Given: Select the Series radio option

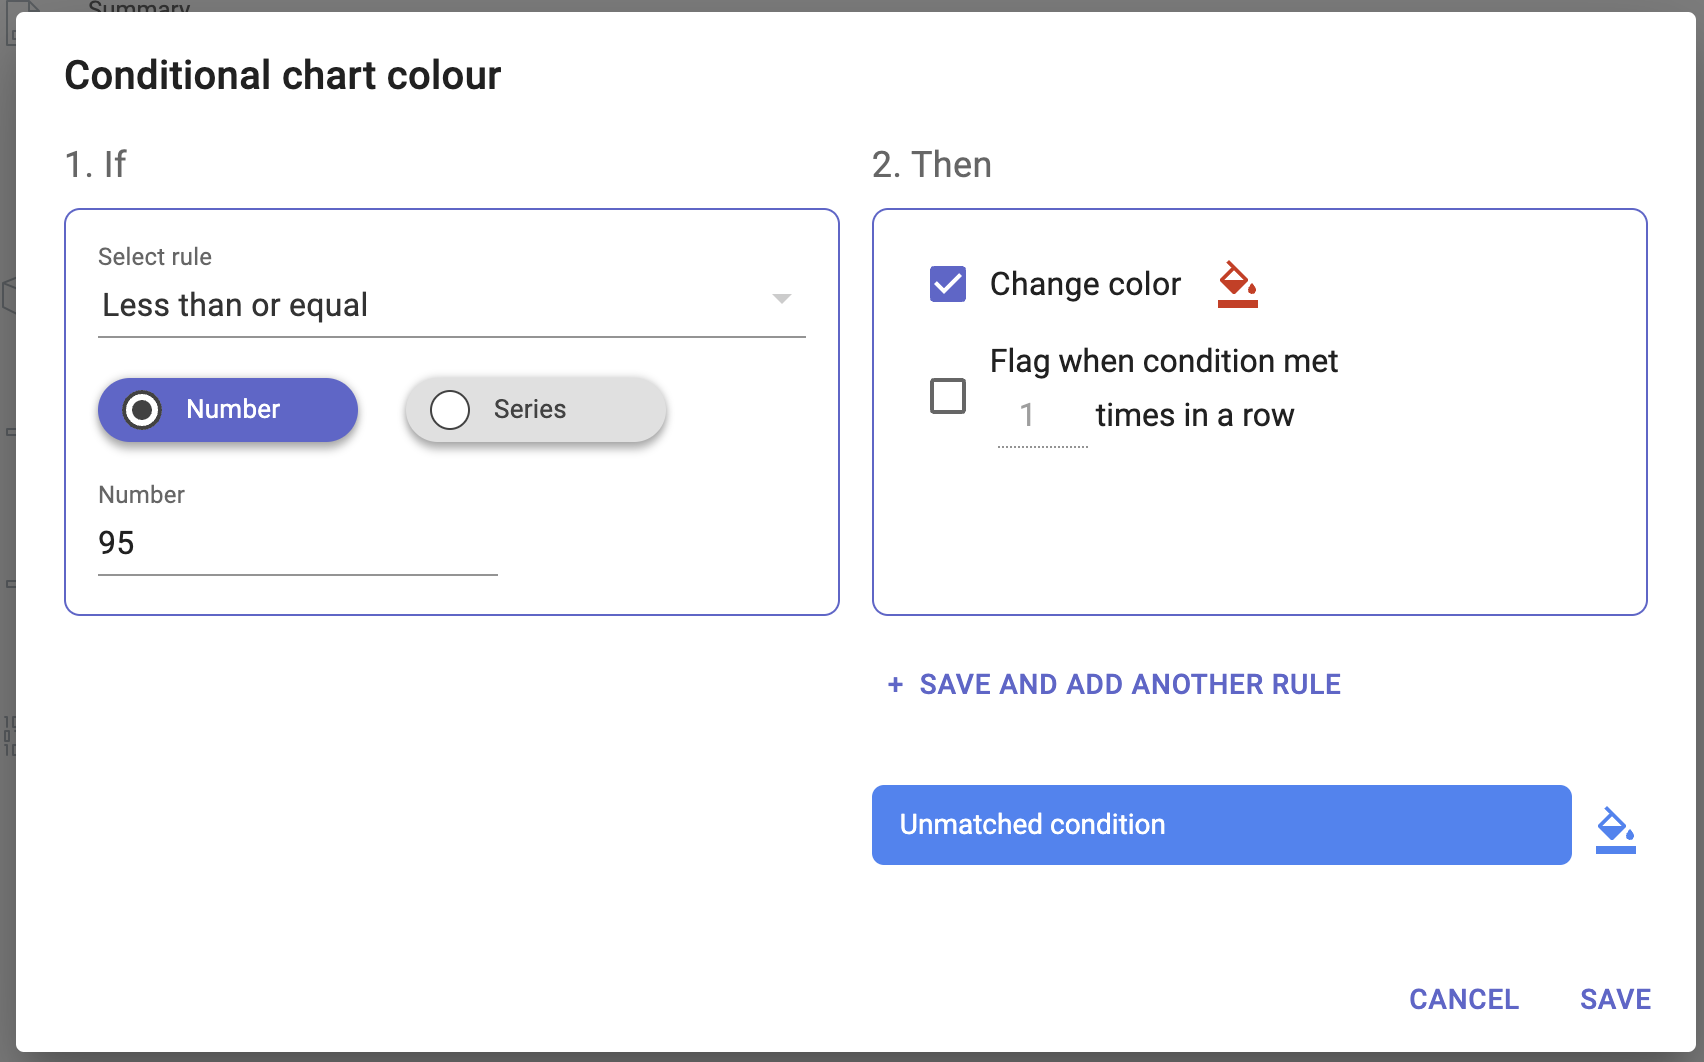Looking at the screenshot, I should tap(450, 409).
